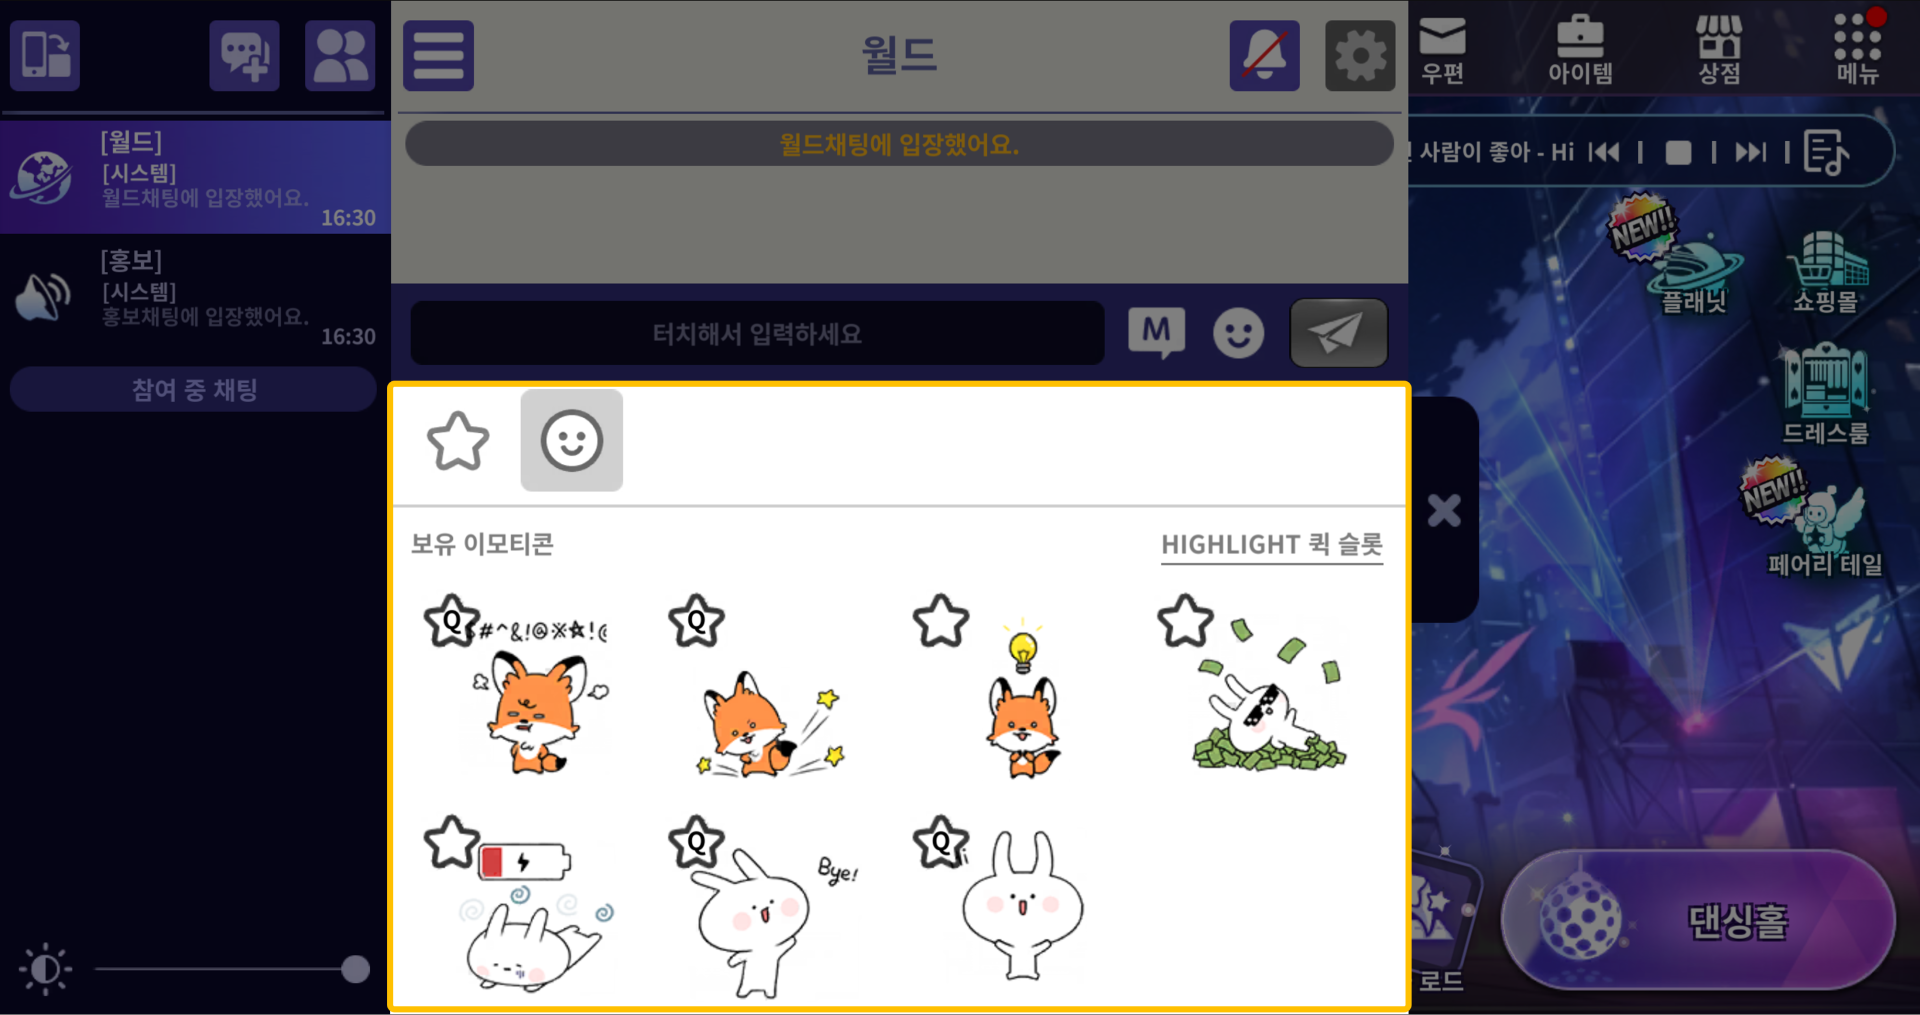
Task: Switch to the favorites star tab
Action: (458, 441)
